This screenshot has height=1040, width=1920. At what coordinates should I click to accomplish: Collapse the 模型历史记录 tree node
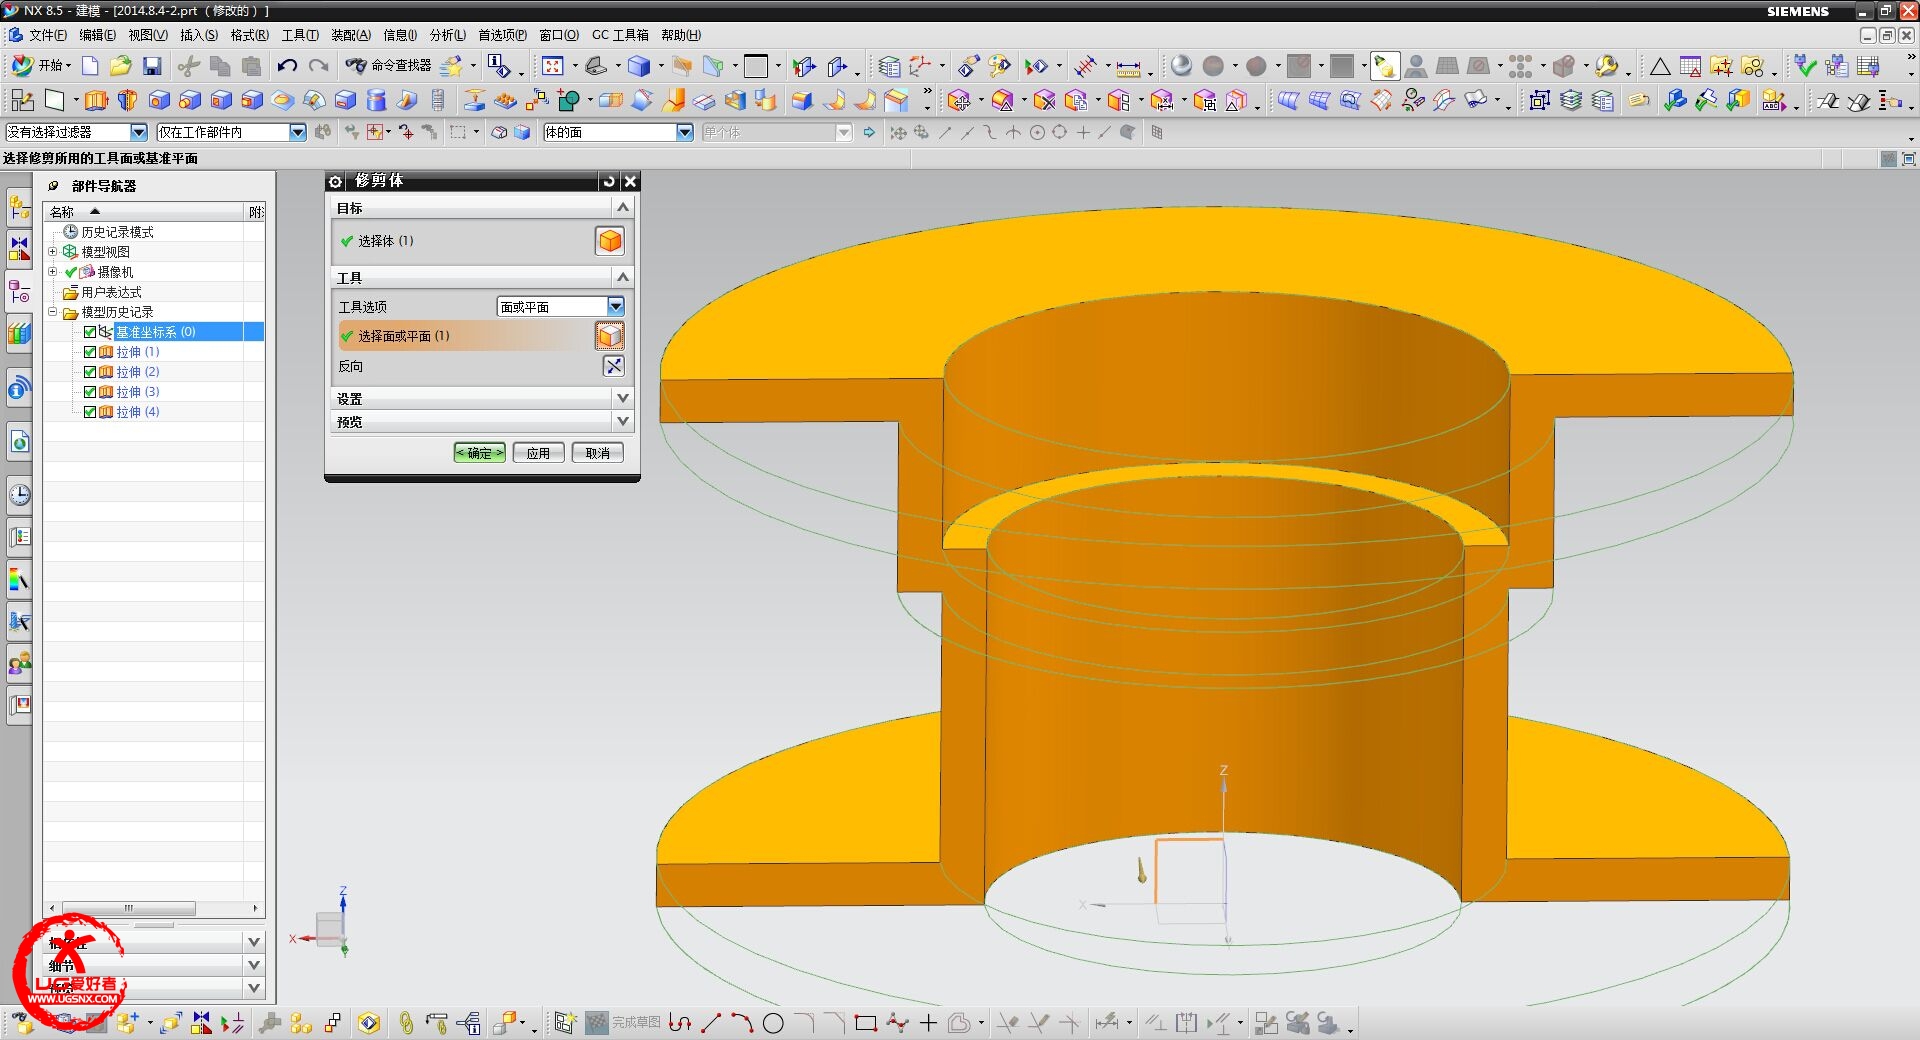pyautogui.click(x=53, y=312)
